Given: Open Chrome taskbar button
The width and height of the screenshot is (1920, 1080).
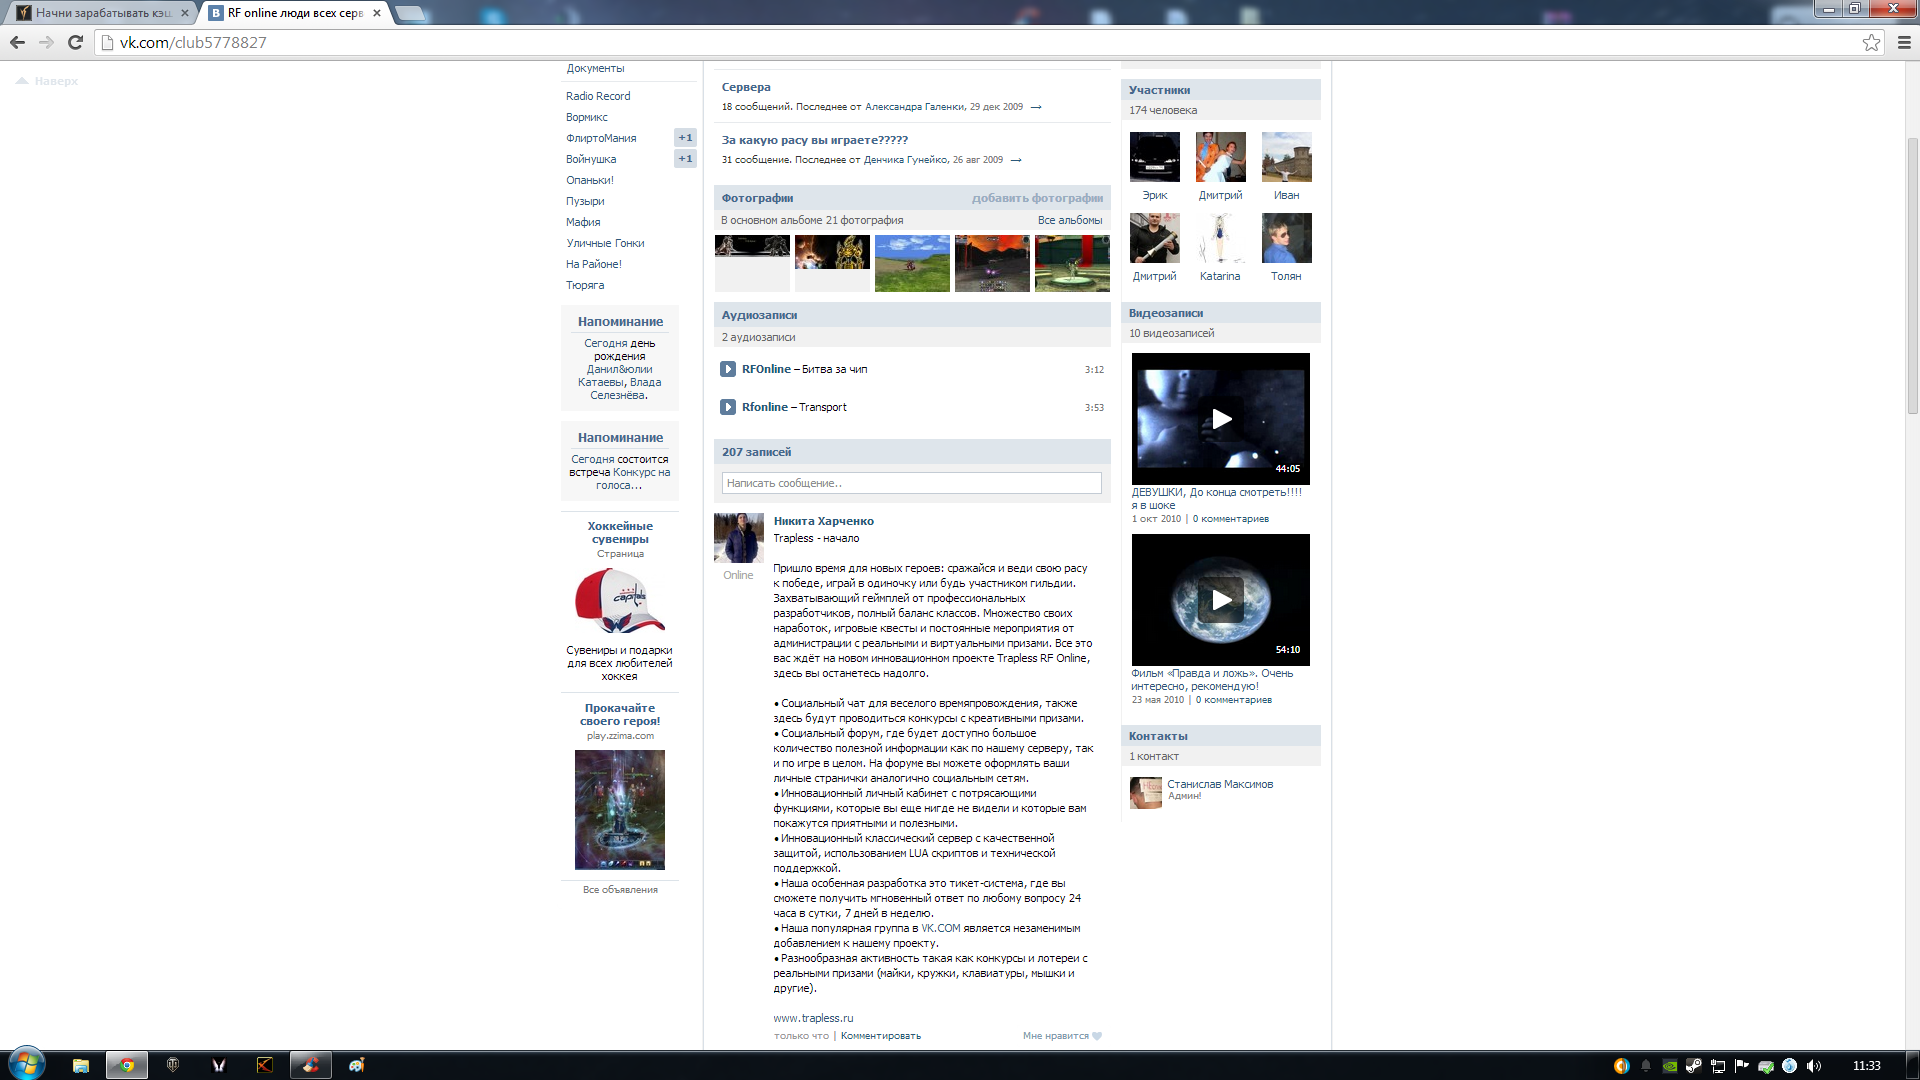Looking at the screenshot, I should click(x=127, y=1065).
